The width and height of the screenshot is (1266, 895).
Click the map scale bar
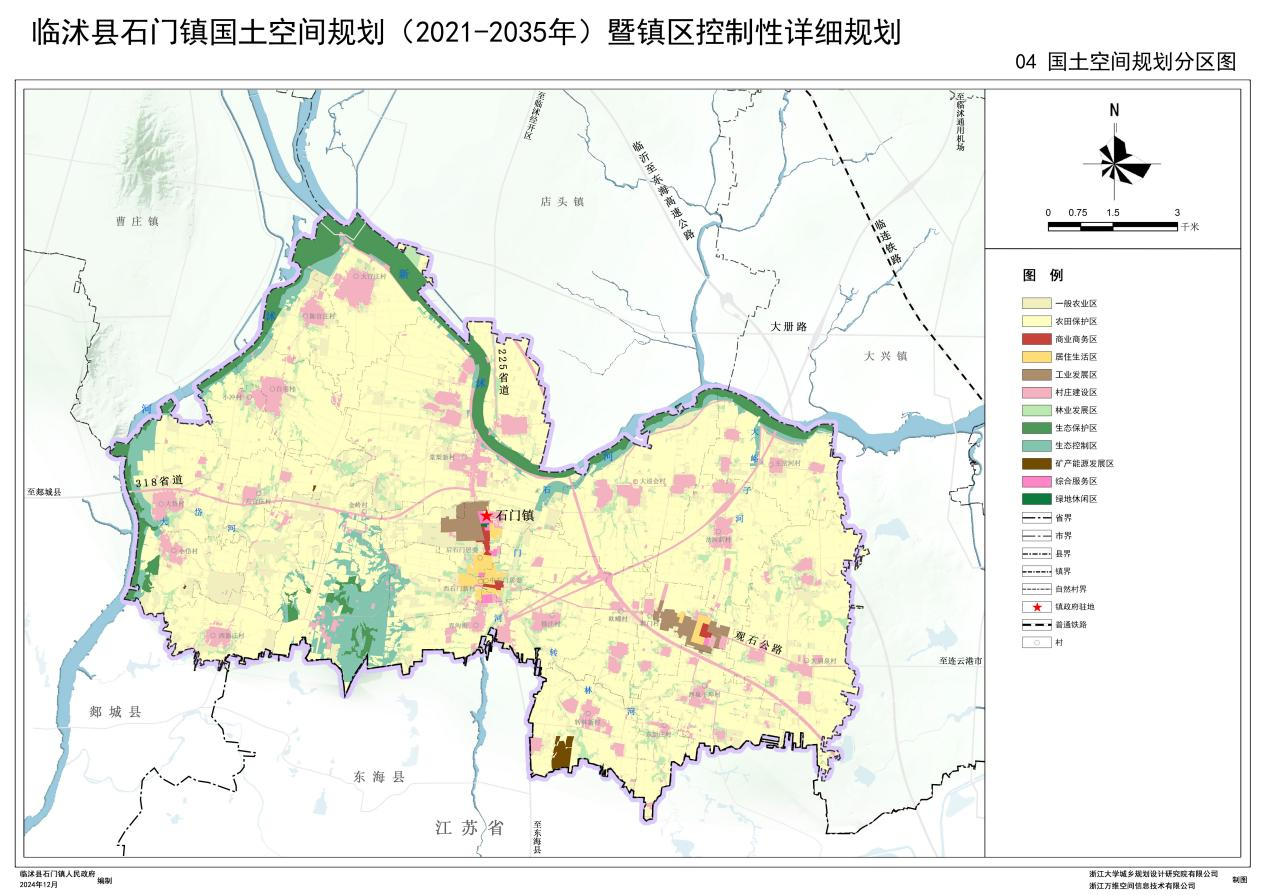[x=1112, y=226]
